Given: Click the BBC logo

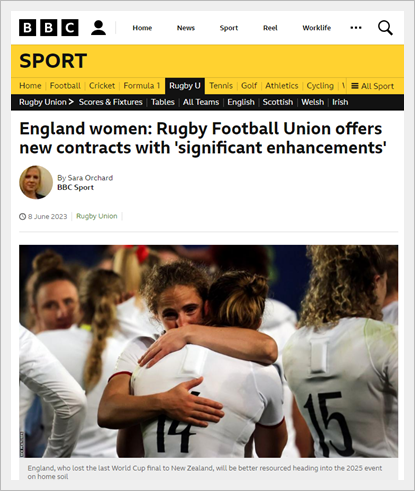Looking at the screenshot, I should point(49,28).
